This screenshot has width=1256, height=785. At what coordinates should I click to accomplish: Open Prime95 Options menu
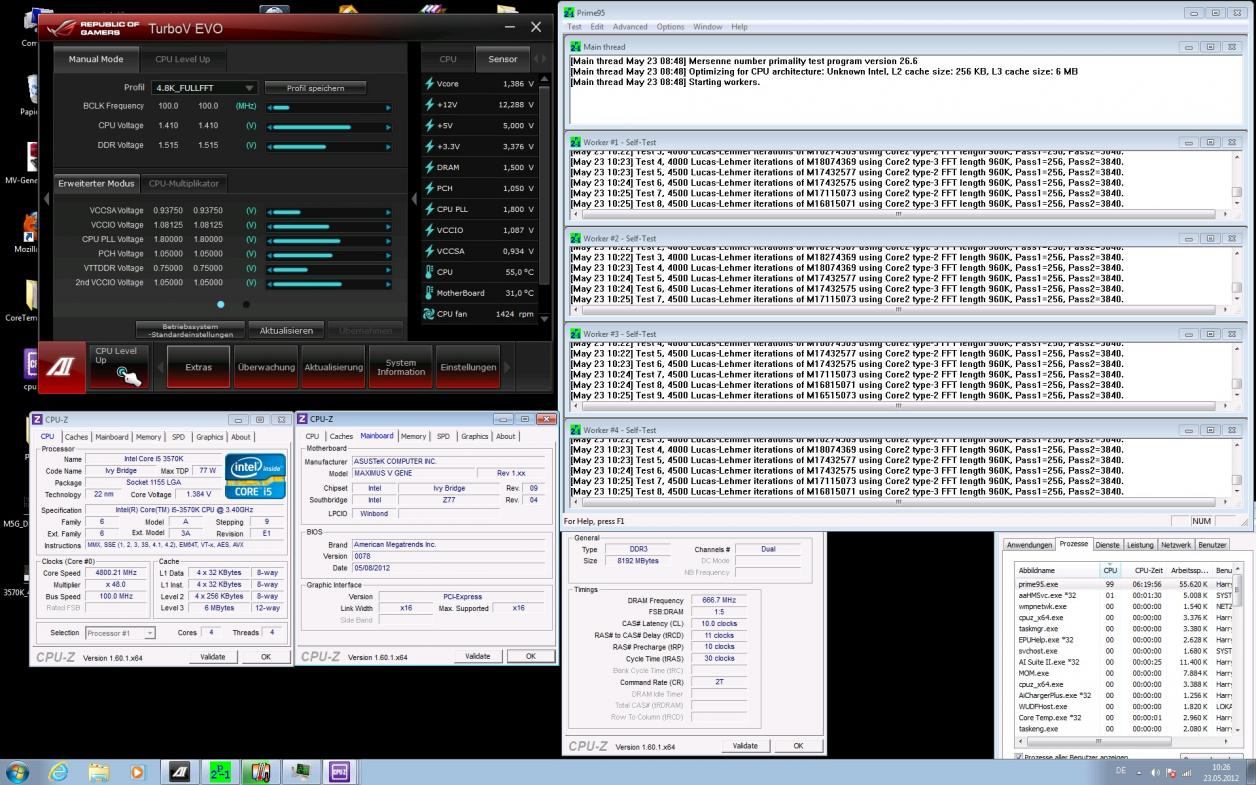click(x=670, y=27)
